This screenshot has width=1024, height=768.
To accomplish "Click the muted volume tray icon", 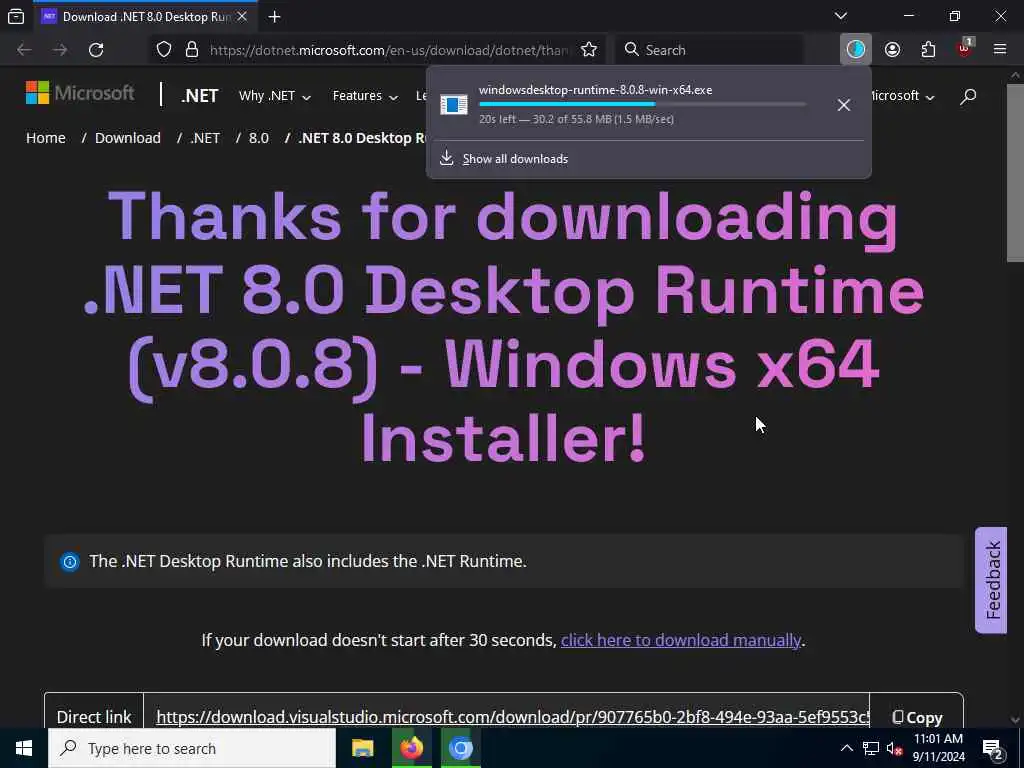I will tap(894, 748).
